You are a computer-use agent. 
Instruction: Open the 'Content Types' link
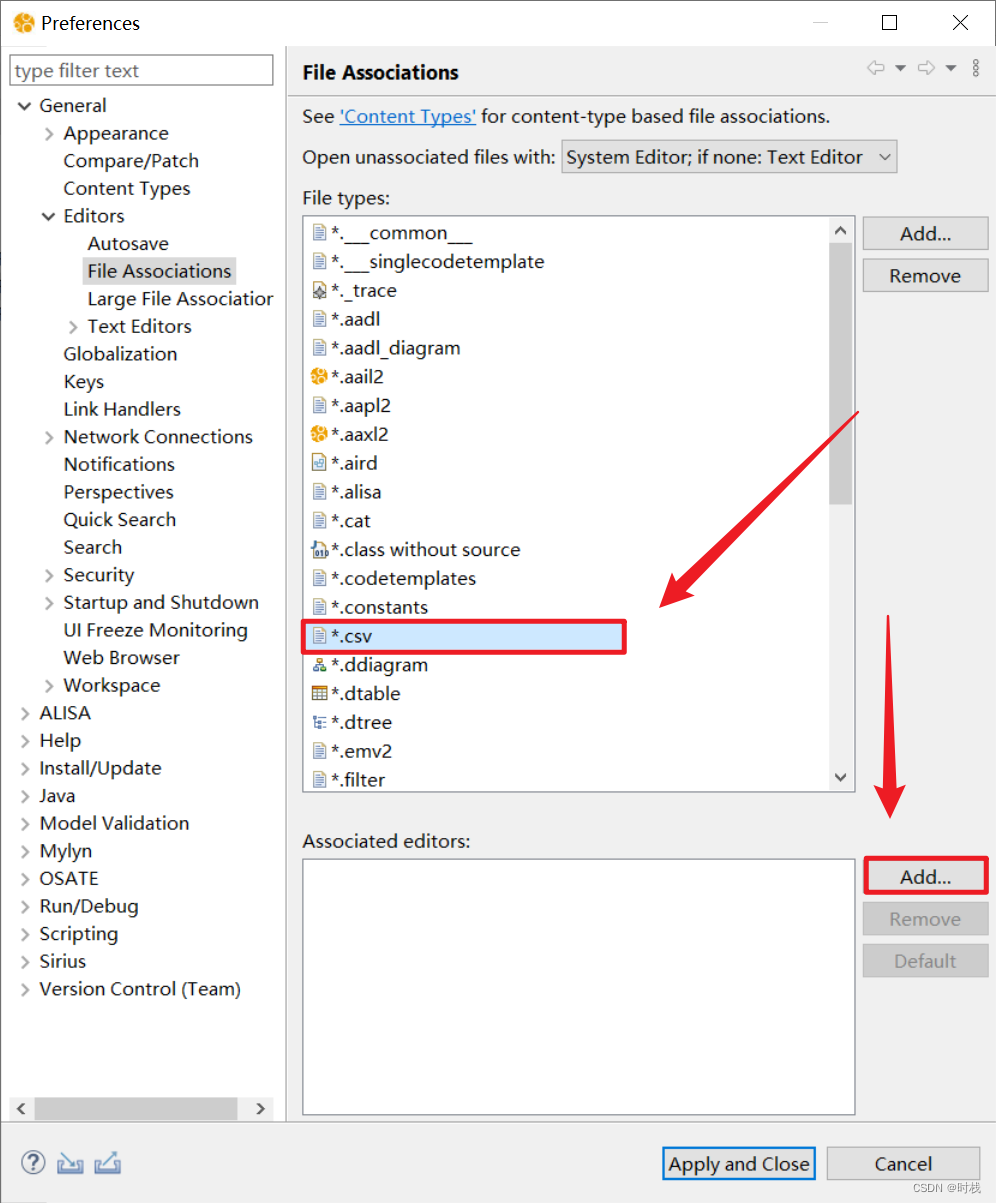click(408, 116)
